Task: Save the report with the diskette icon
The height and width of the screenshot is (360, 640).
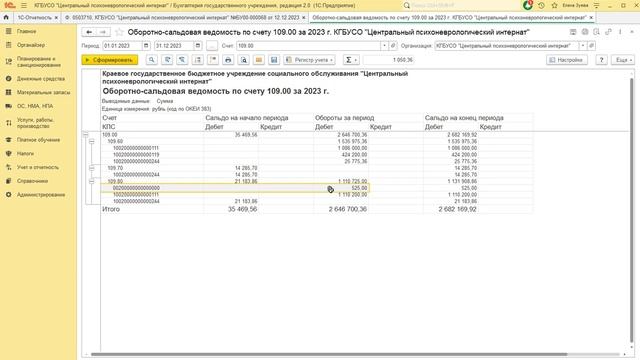Action: tap(274, 60)
